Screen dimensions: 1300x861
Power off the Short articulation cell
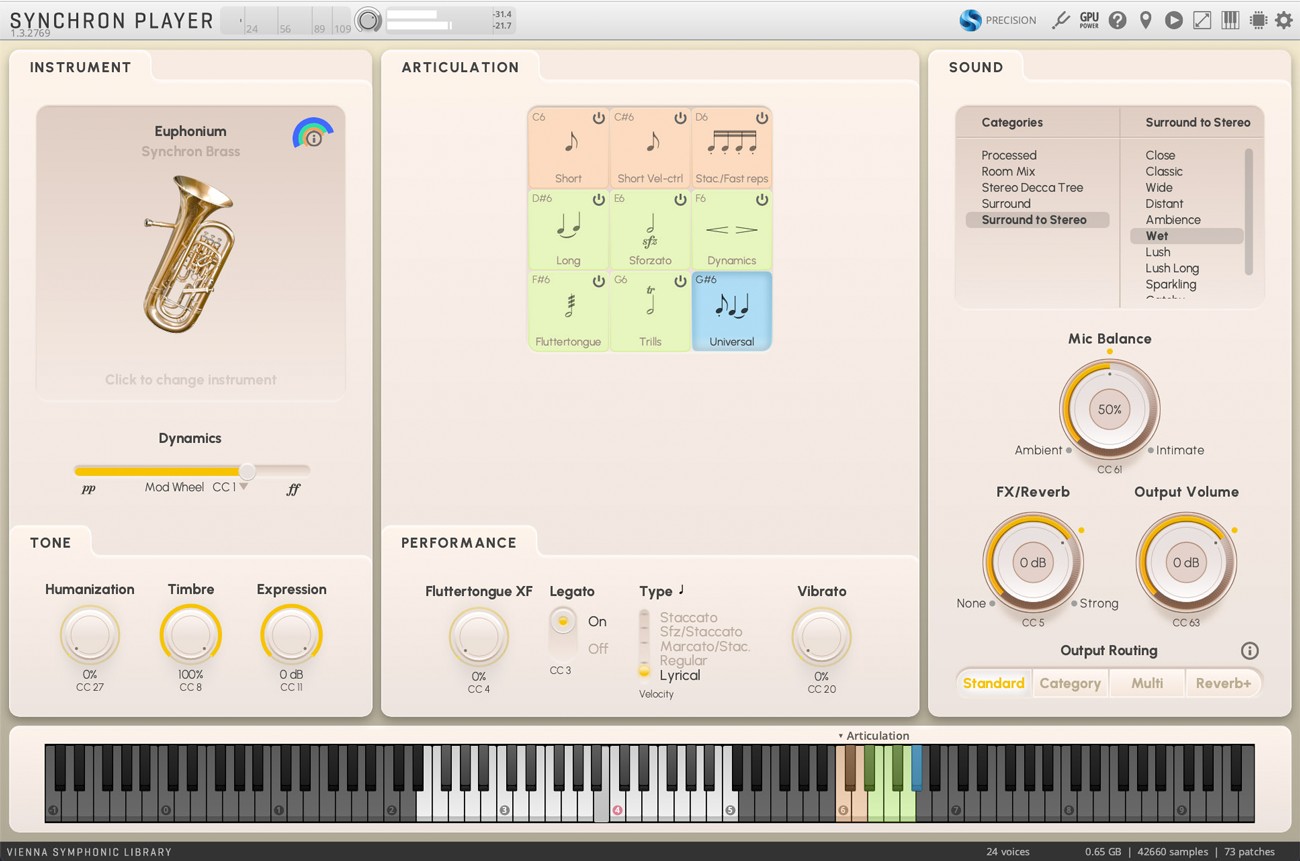(x=598, y=116)
